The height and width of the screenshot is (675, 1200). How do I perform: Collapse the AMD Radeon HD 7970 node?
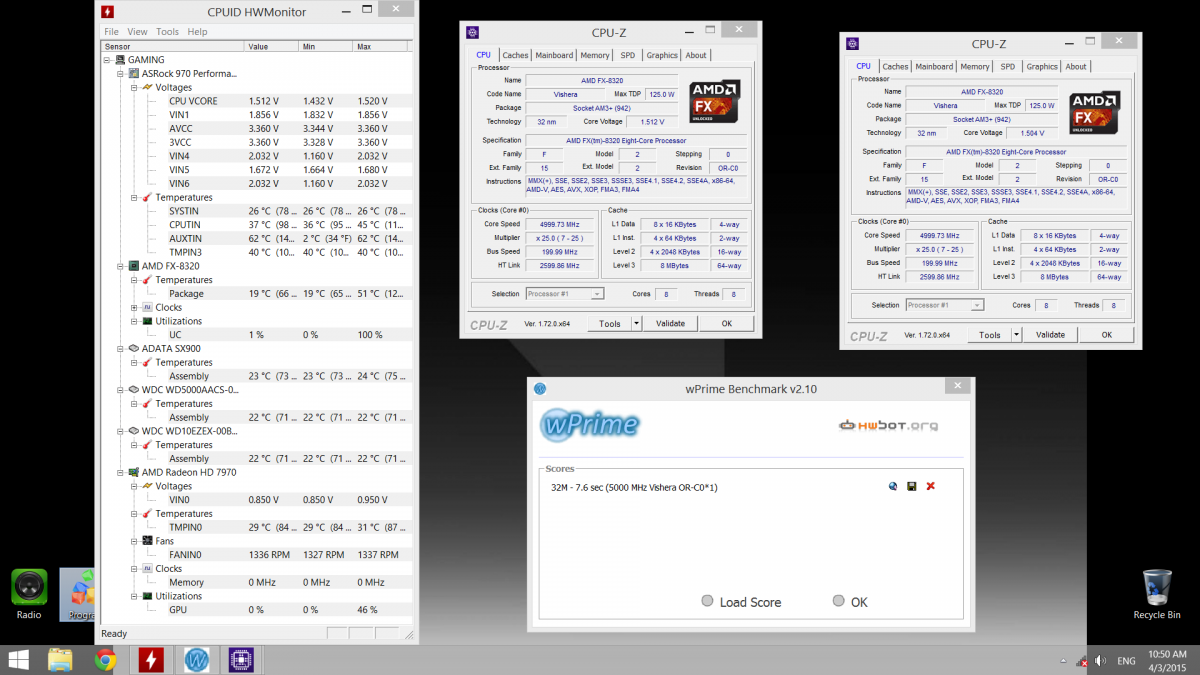click(121, 472)
